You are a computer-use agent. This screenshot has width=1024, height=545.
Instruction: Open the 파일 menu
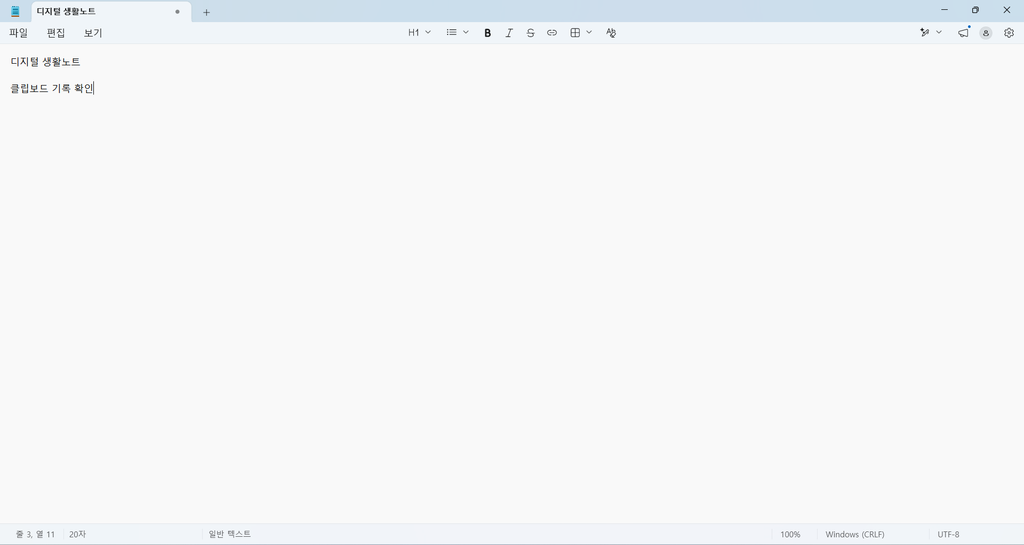(19, 33)
